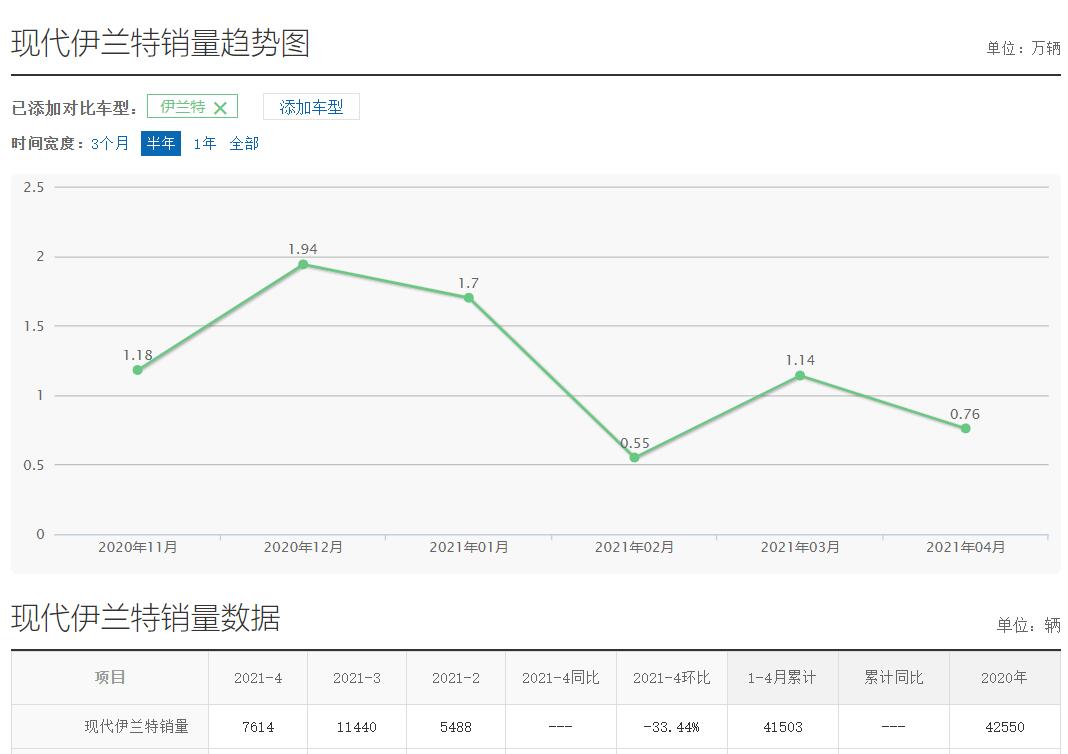Click the 2021年02月 data point 0.55

click(x=634, y=458)
